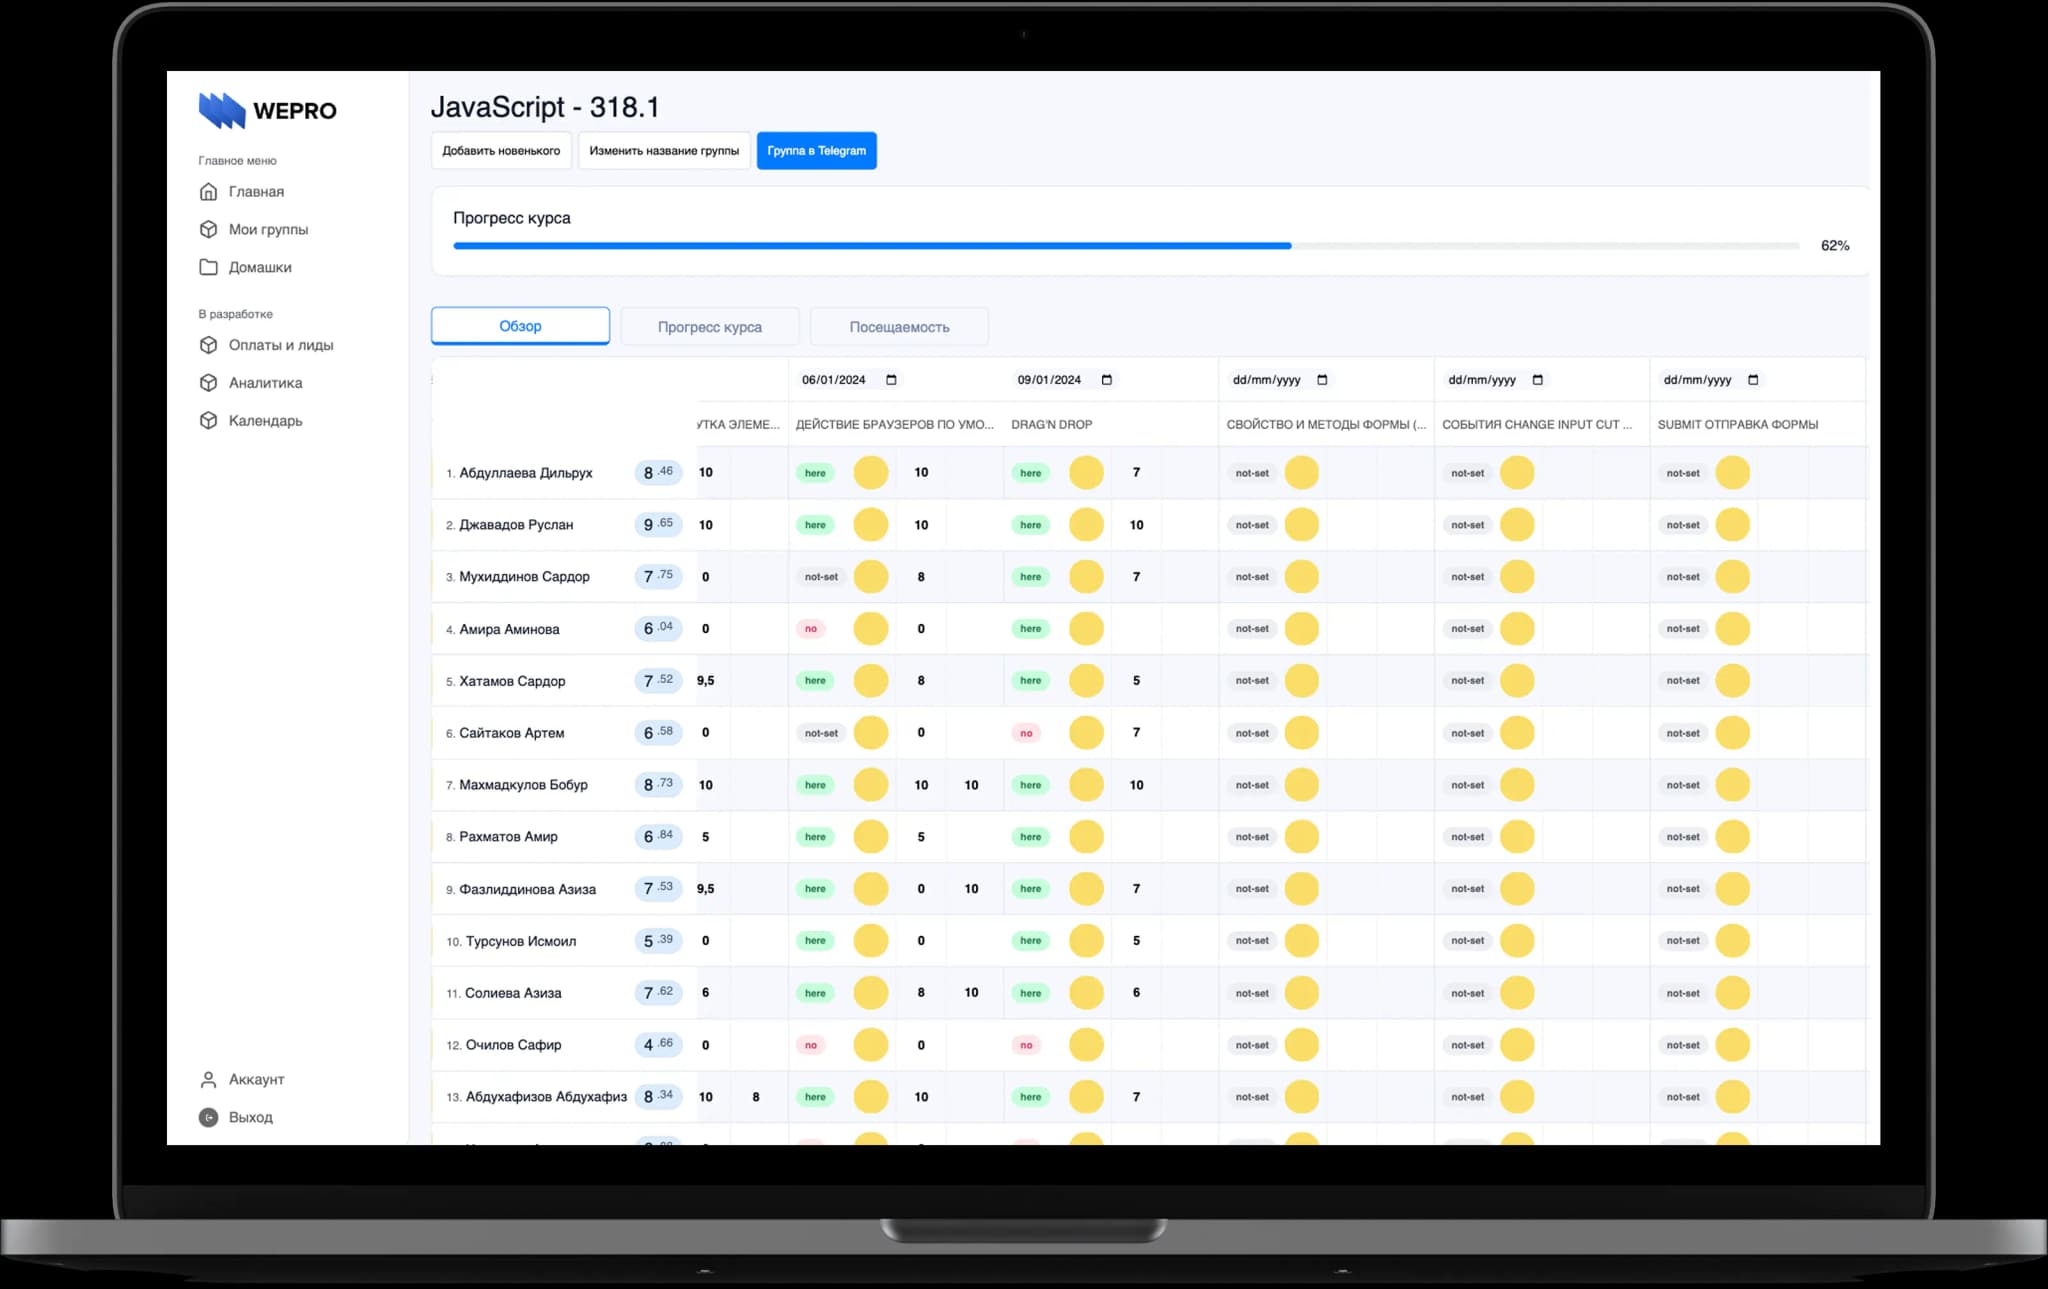This screenshot has height=1289, width=2048.
Task: Click the Выход logout icon
Action: (x=208, y=1118)
